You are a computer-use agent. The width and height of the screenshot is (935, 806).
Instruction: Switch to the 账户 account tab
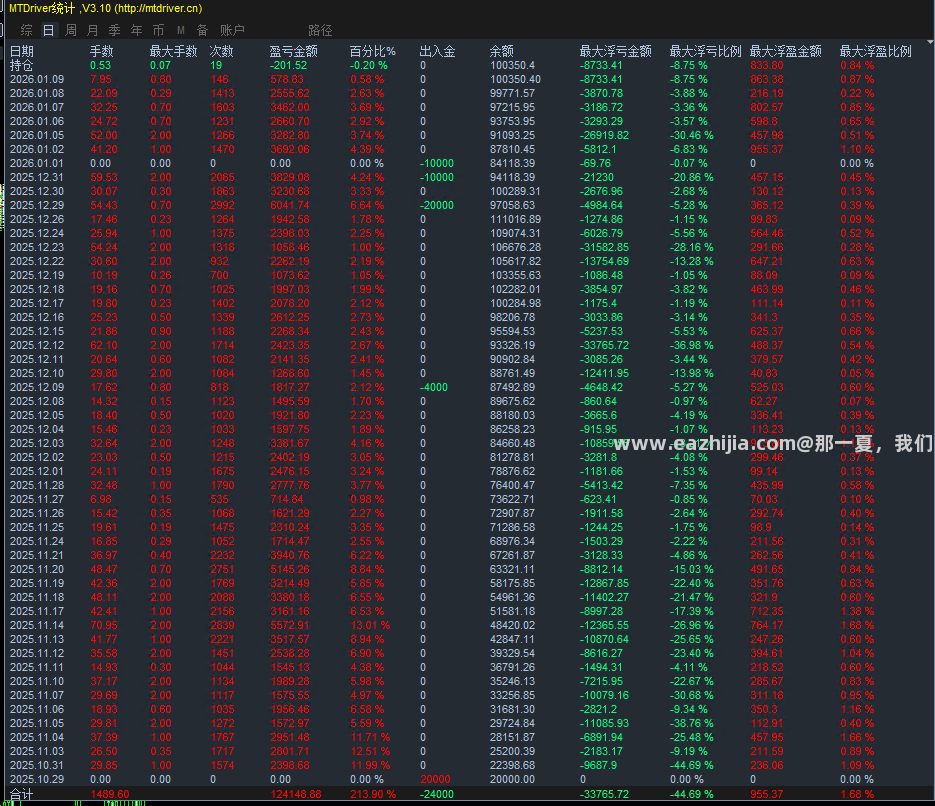point(232,30)
